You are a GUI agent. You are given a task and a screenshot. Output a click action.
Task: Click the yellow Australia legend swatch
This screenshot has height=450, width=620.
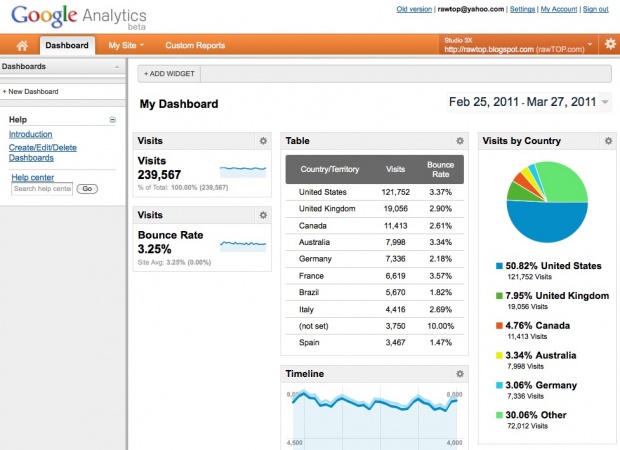point(499,355)
